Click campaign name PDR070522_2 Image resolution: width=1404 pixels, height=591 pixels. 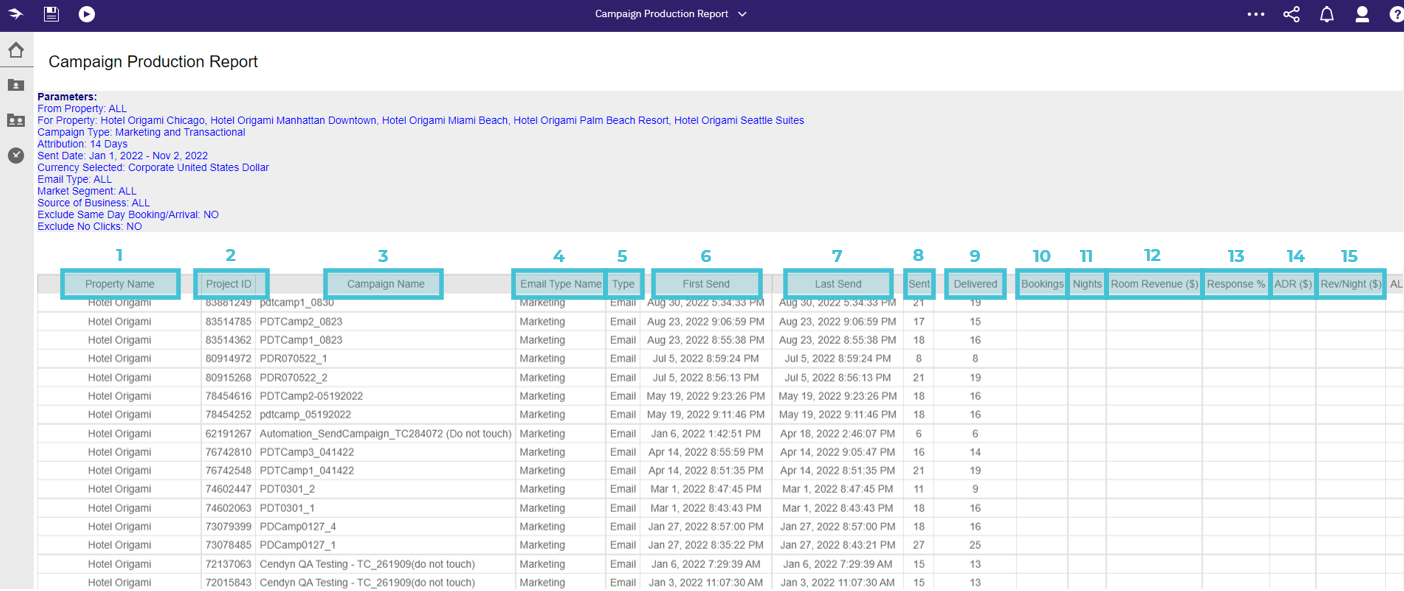tap(293, 378)
